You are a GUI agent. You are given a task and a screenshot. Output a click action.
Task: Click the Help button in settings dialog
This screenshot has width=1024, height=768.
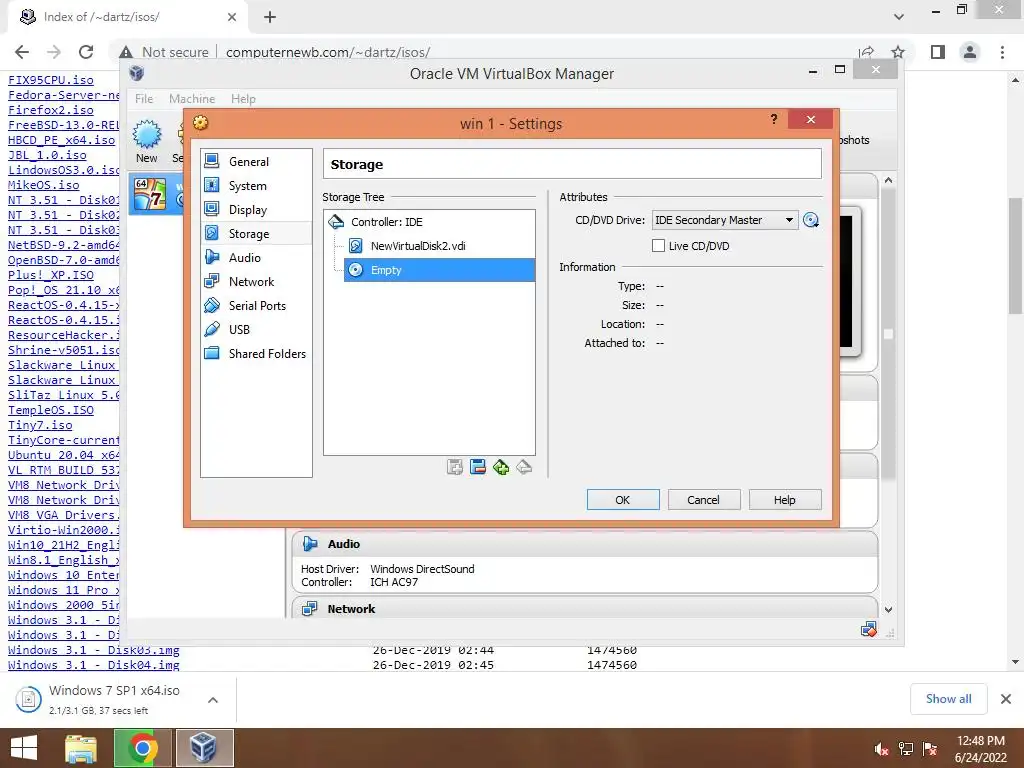(784, 500)
